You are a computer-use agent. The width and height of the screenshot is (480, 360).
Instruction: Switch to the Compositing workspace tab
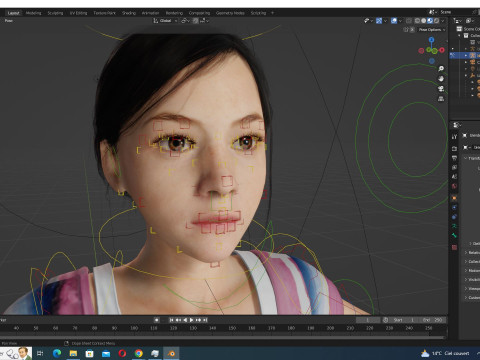click(199, 13)
